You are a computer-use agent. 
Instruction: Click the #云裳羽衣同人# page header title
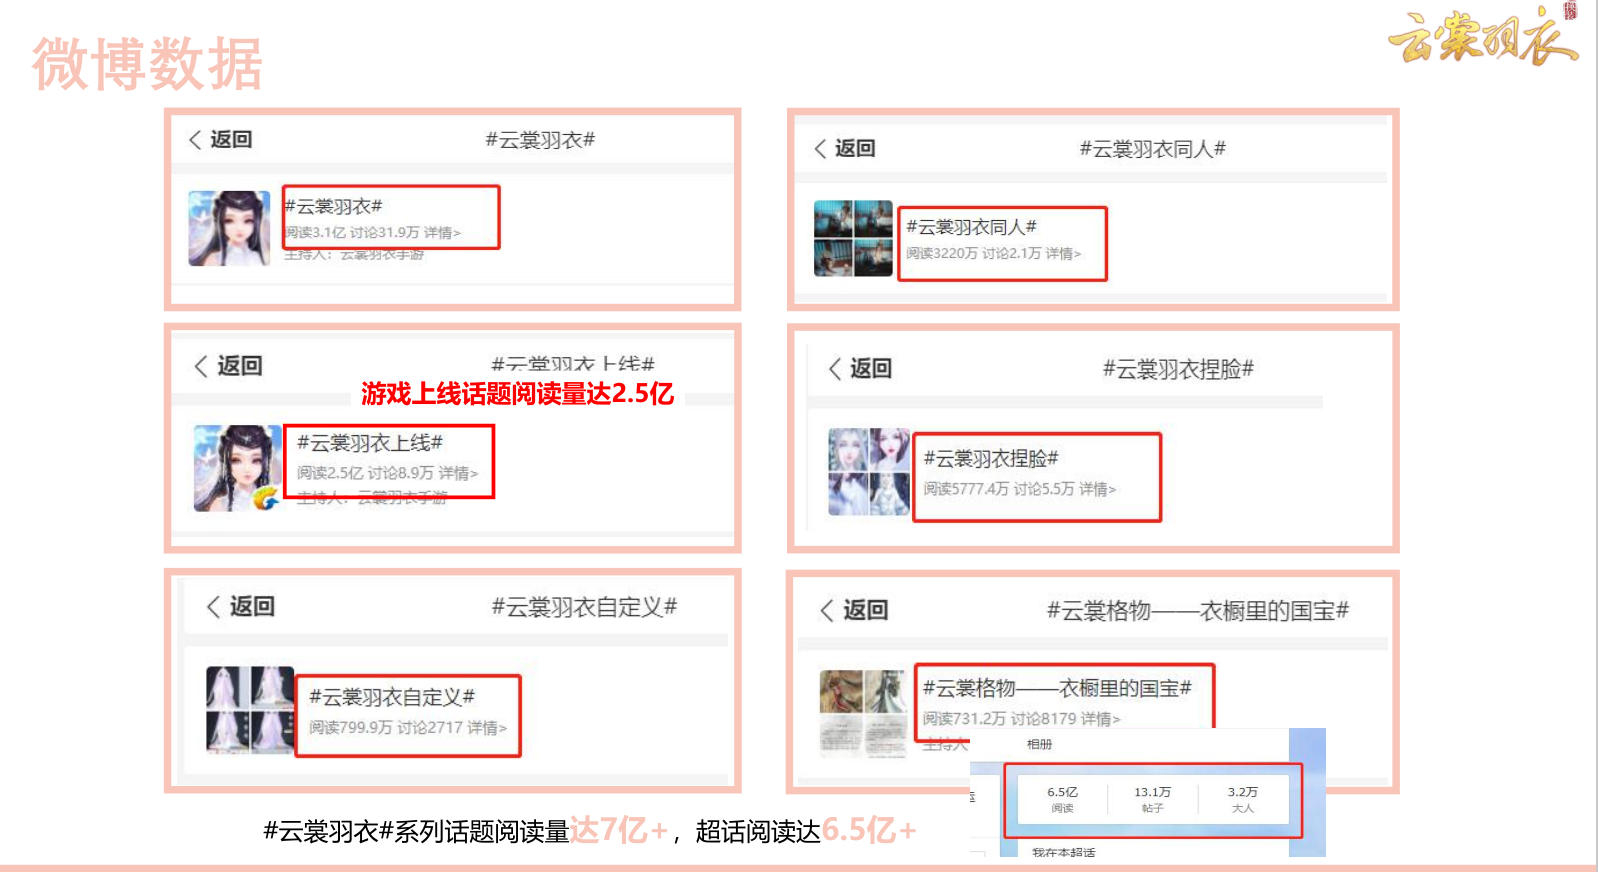coord(1153,149)
